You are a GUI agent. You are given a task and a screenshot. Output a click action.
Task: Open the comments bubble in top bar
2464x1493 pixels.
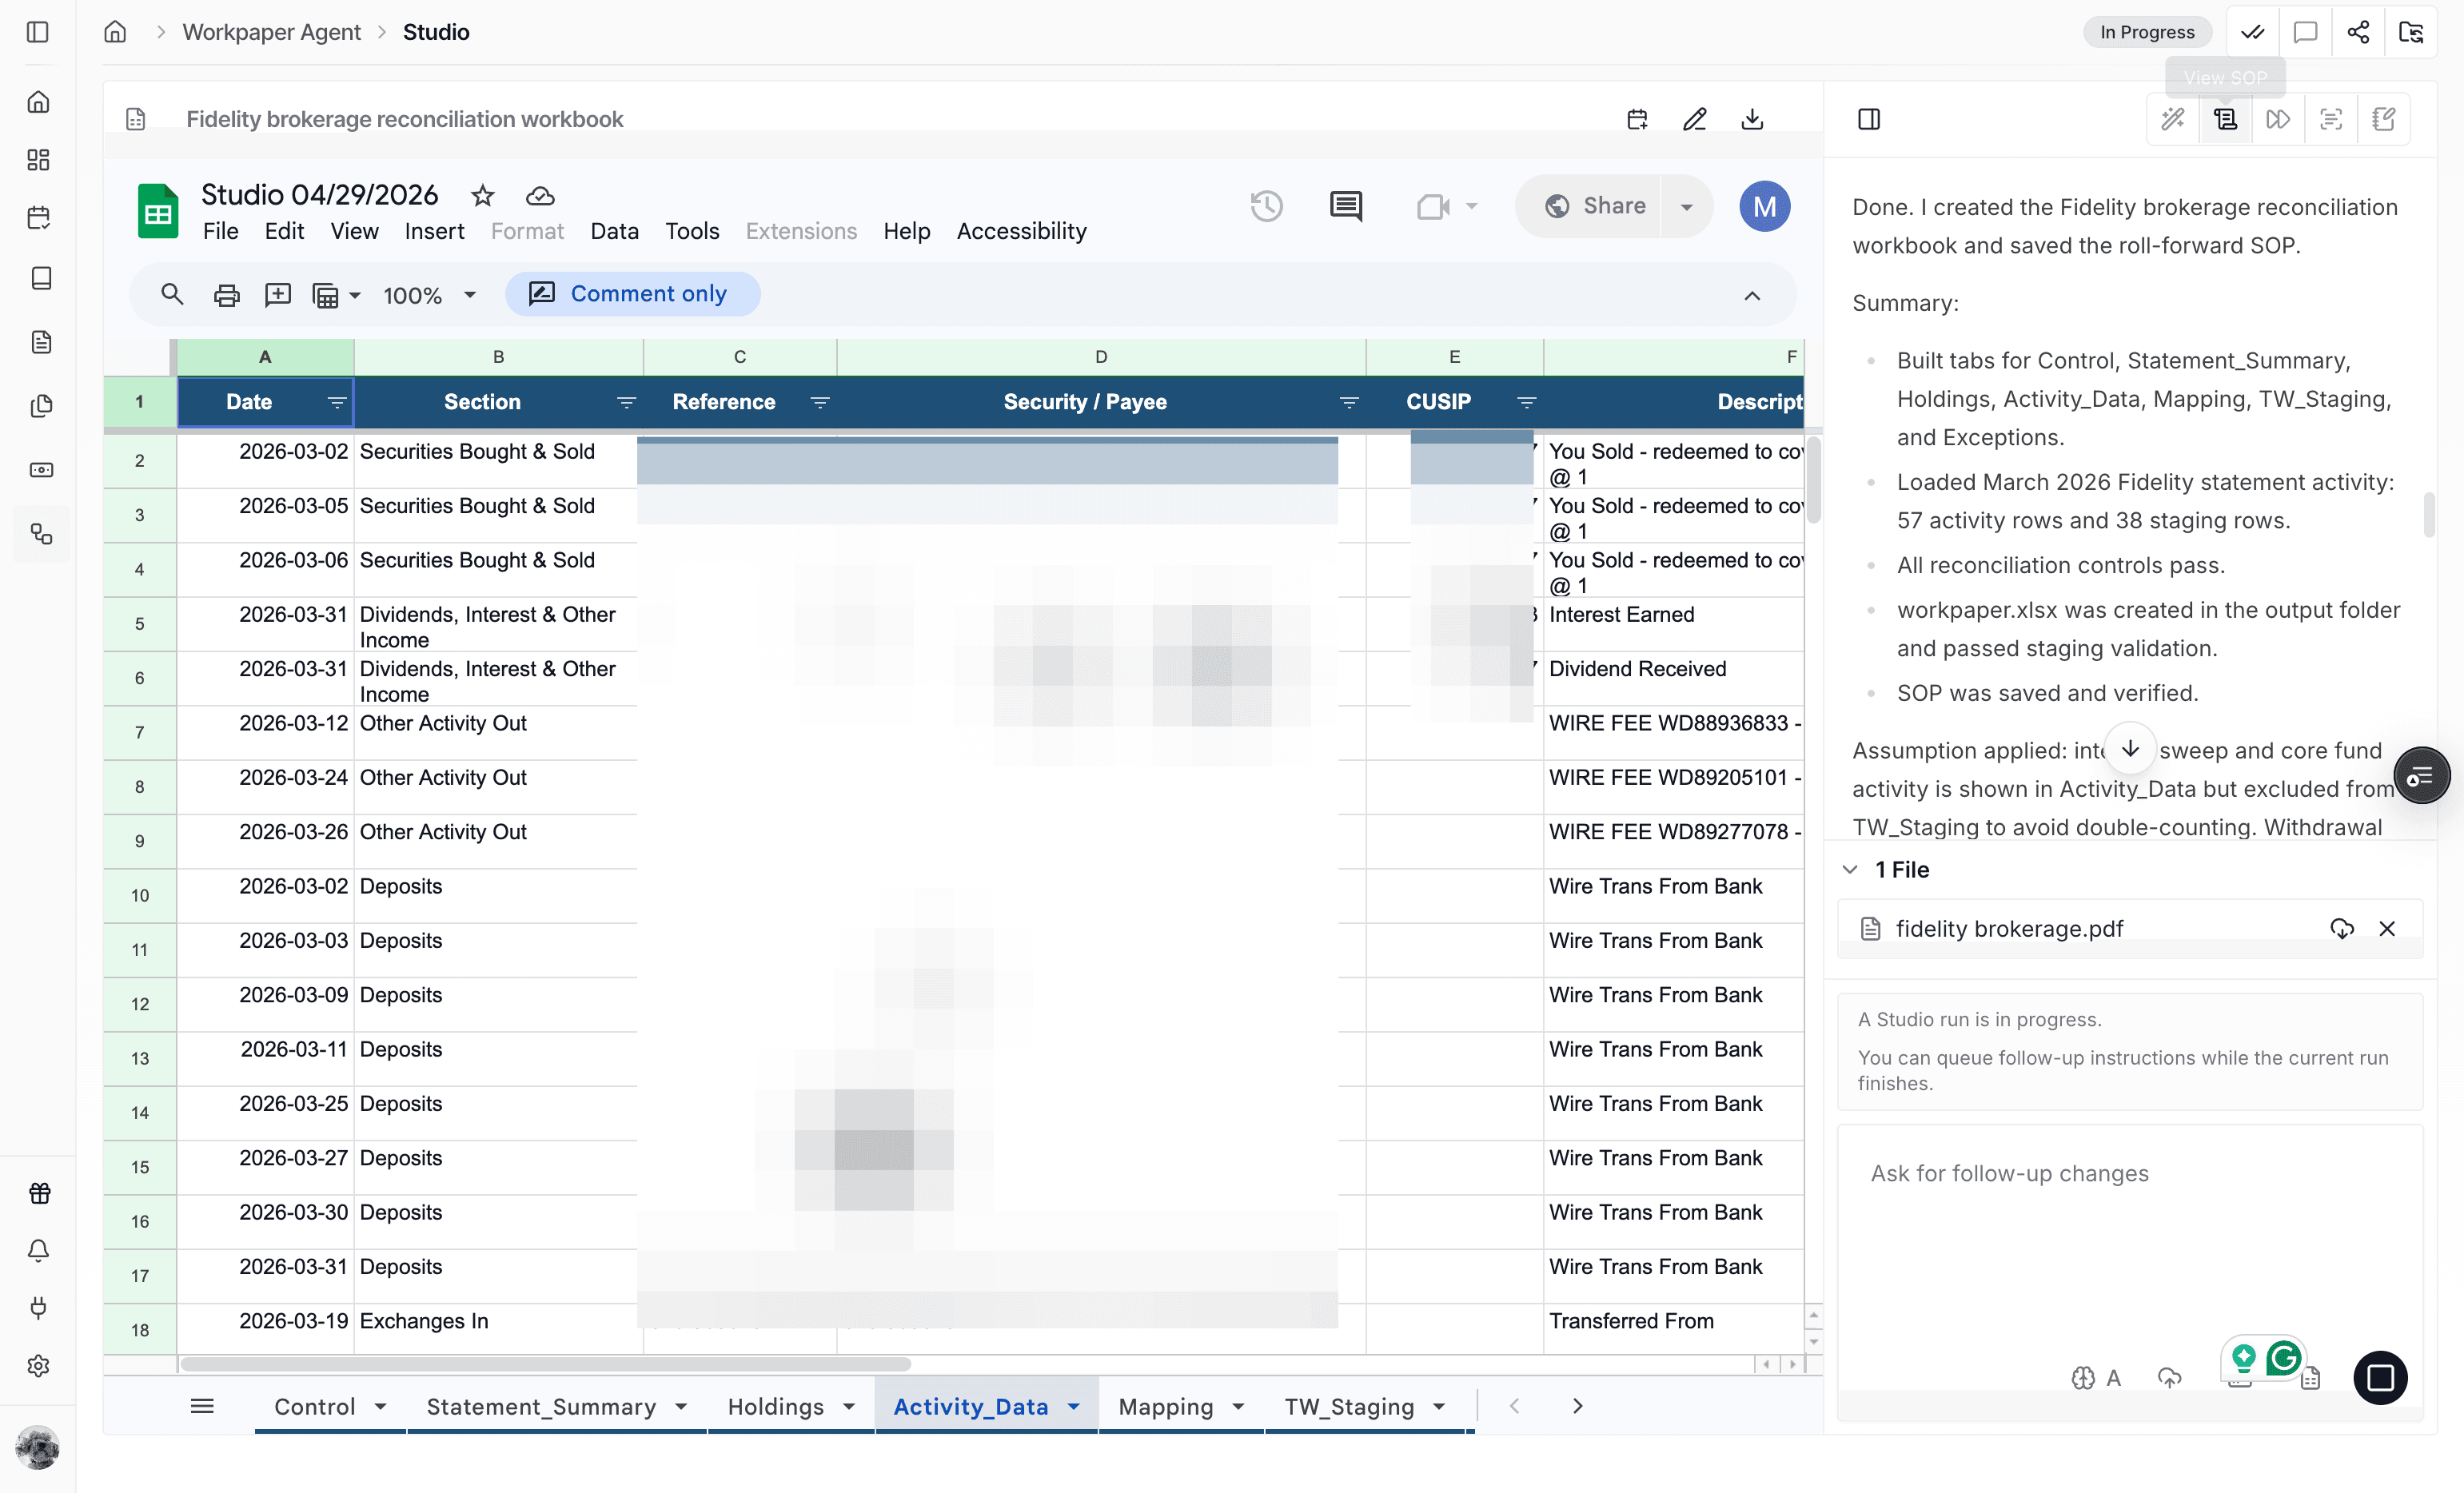[x=2305, y=32]
